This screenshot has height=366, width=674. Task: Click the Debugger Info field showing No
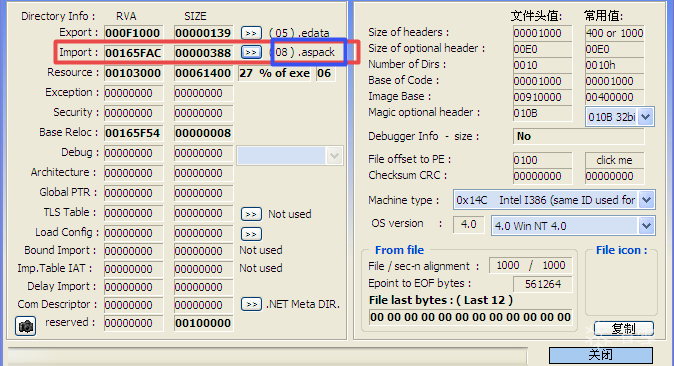tap(579, 136)
